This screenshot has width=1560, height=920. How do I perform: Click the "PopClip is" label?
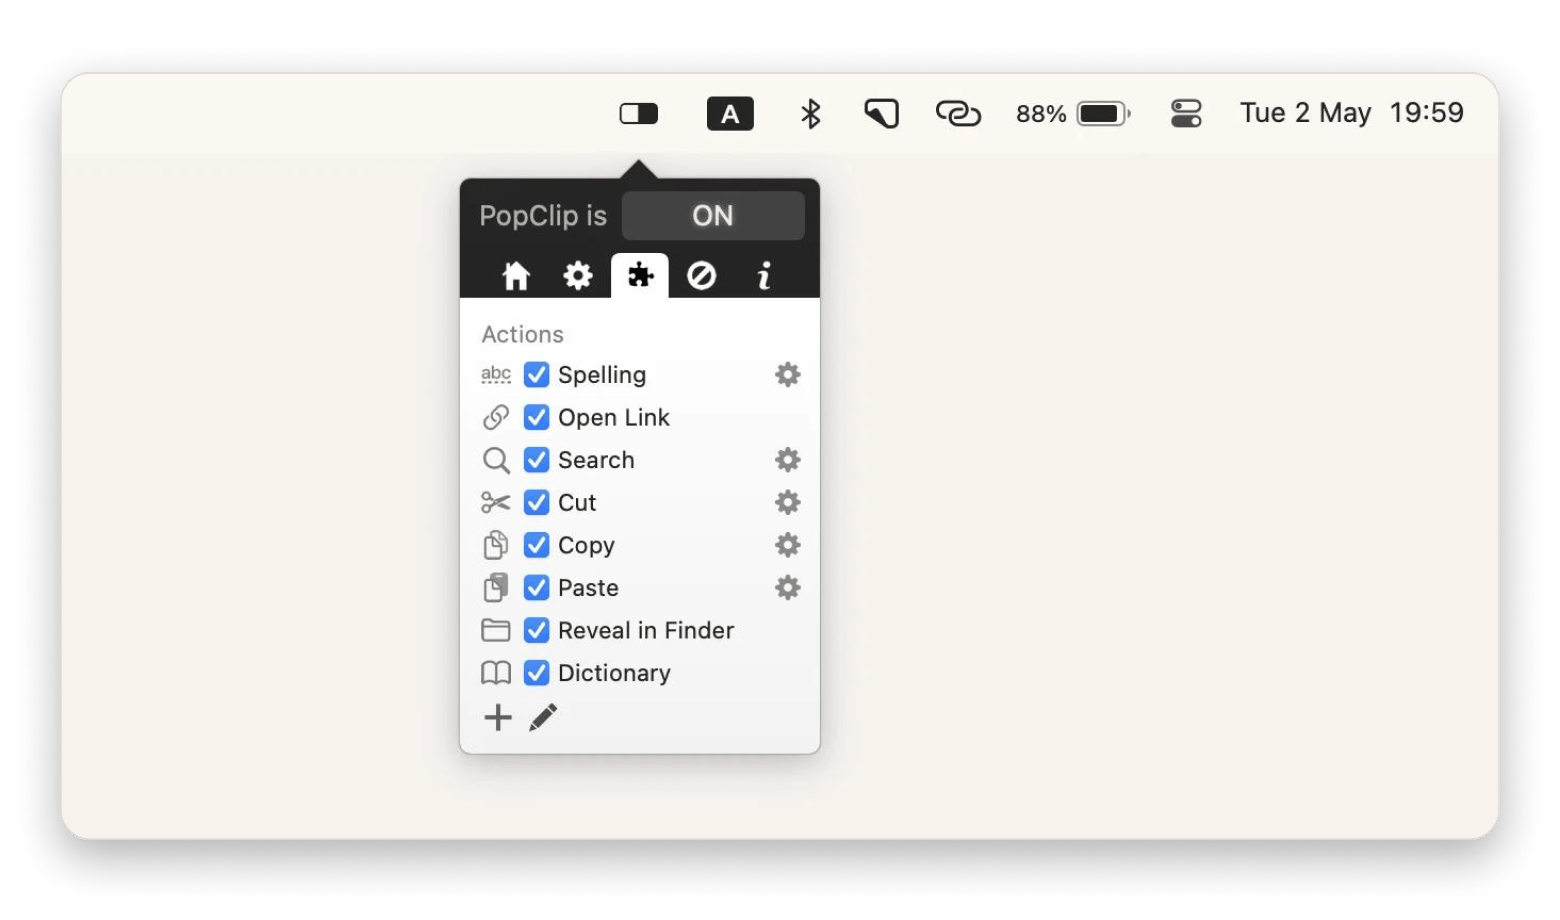tap(543, 216)
